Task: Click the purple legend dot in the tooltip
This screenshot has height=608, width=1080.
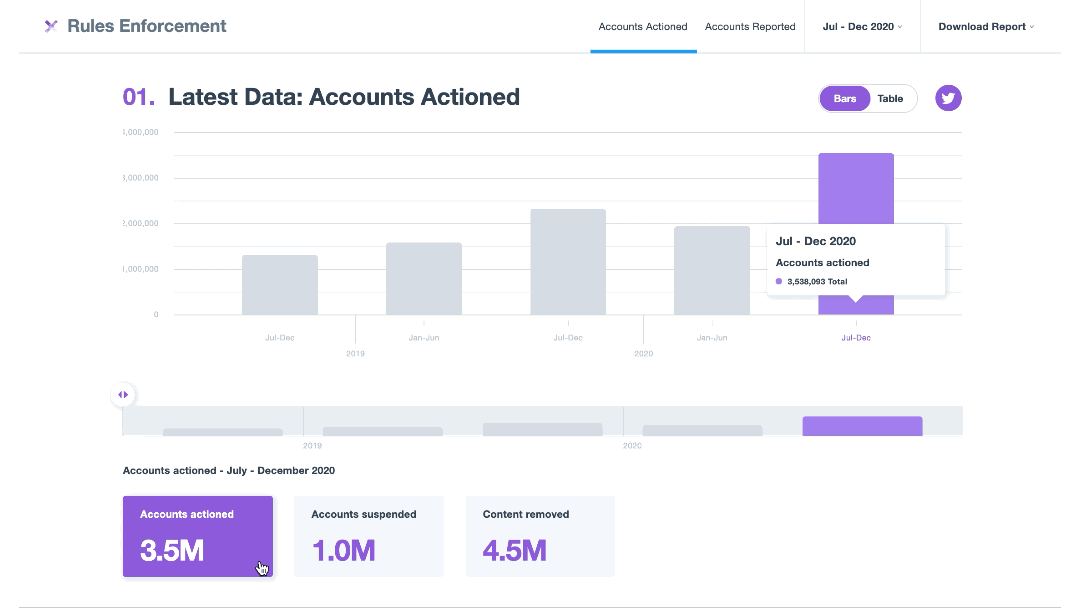Action: pyautogui.click(x=779, y=281)
